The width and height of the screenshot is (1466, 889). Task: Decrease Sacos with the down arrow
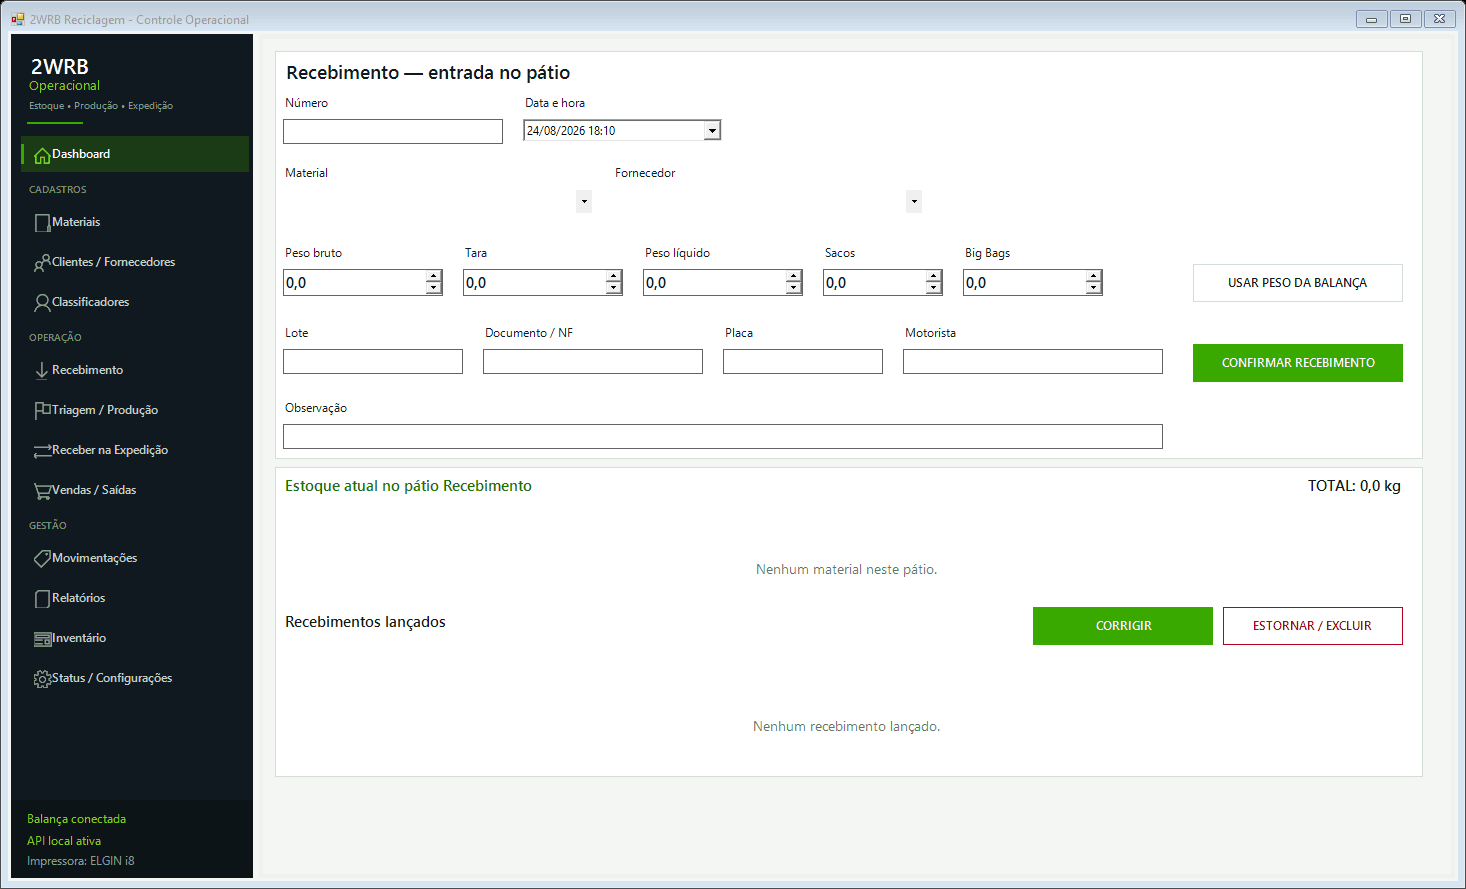click(934, 289)
